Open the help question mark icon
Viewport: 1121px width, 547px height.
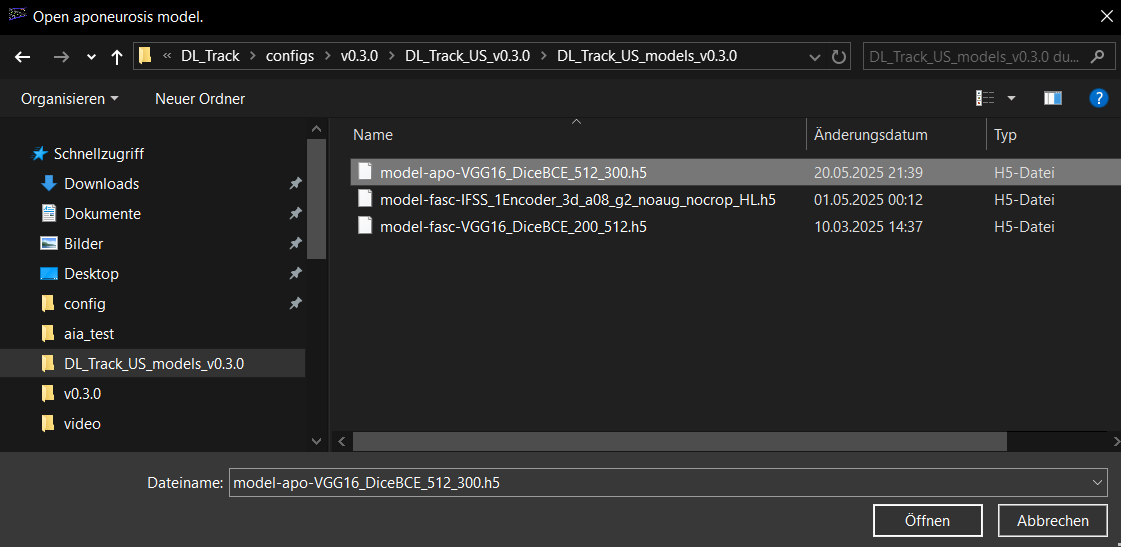click(x=1098, y=98)
